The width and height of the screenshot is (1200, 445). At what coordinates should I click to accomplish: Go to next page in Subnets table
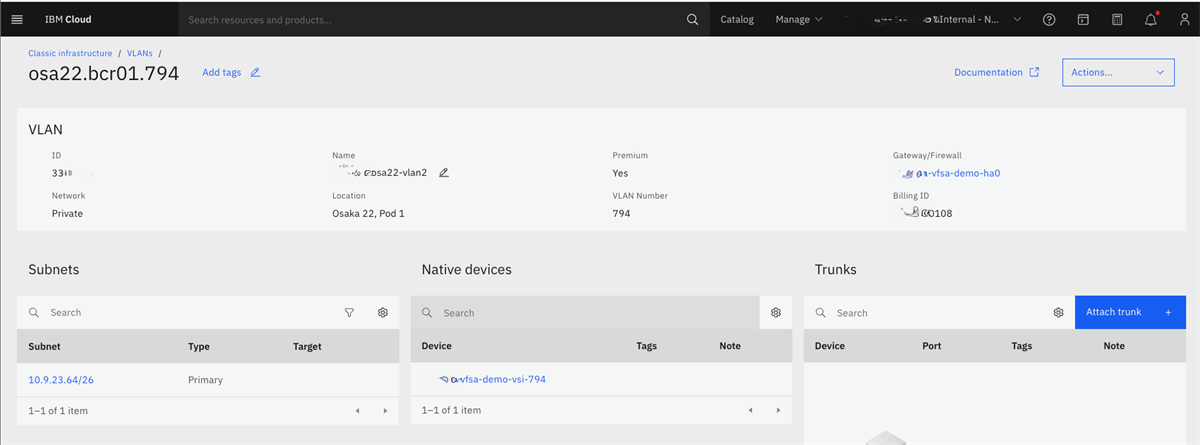pos(385,410)
